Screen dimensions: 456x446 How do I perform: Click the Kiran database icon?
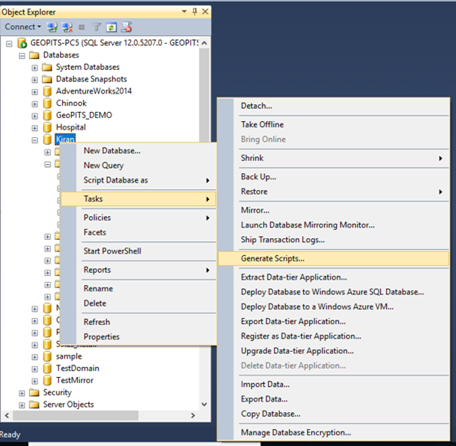pyautogui.click(x=47, y=139)
